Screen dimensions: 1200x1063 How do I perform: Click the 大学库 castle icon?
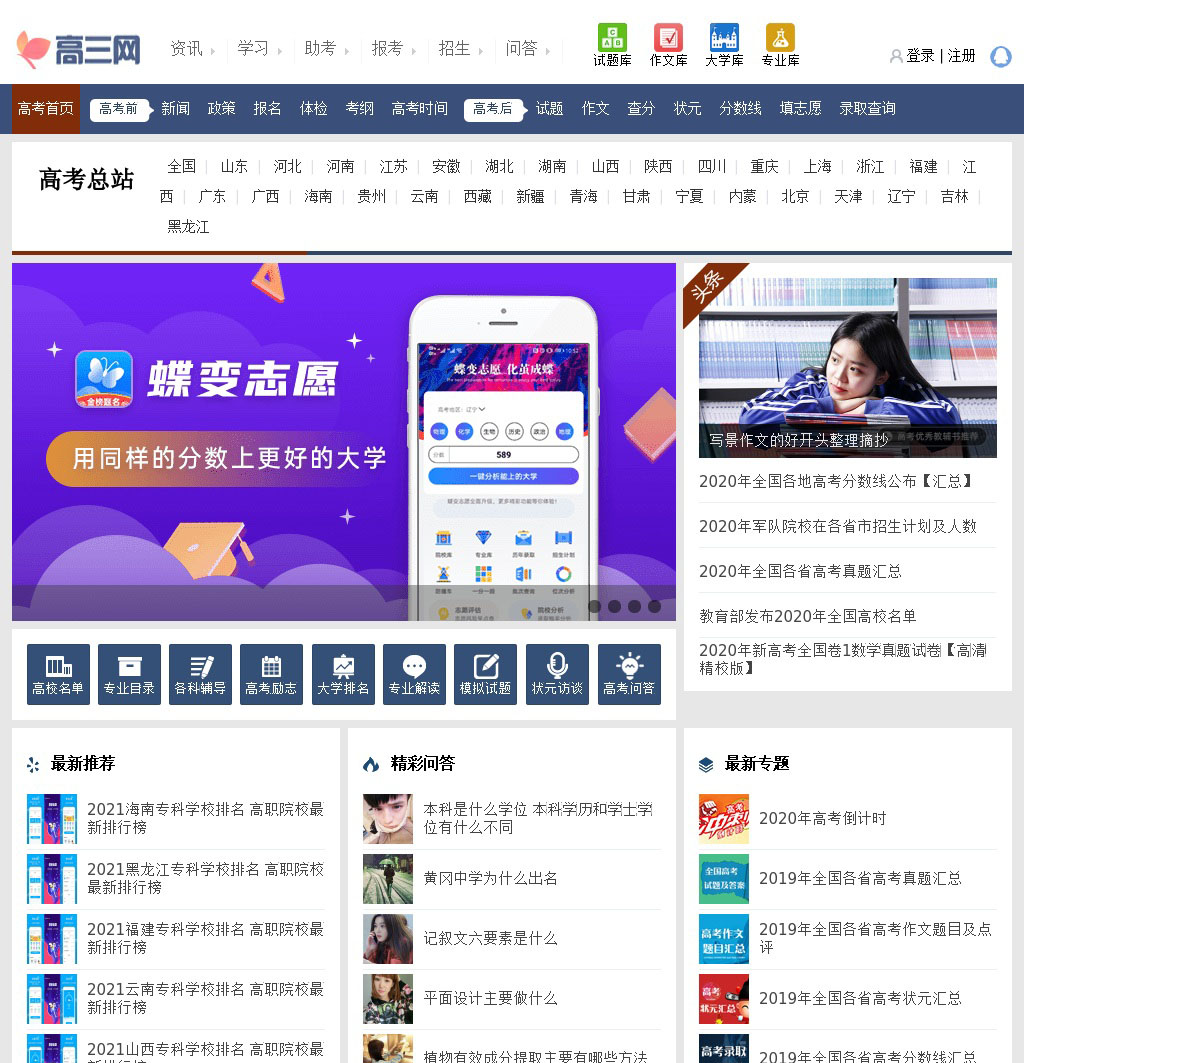pyautogui.click(x=724, y=38)
